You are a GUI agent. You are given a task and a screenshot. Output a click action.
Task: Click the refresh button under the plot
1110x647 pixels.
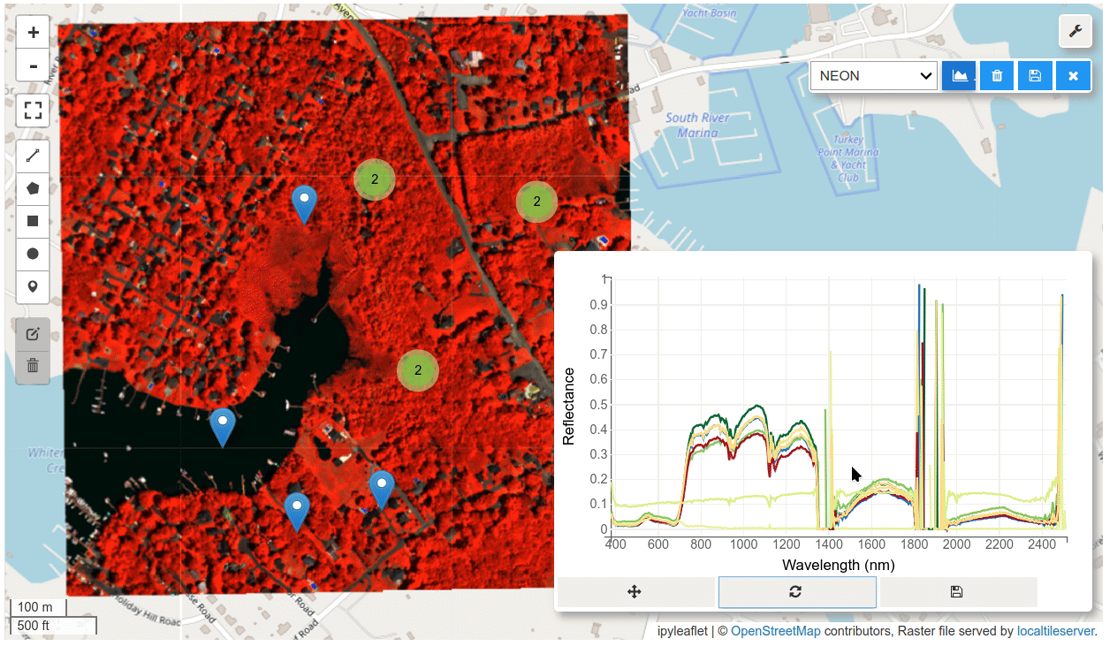click(x=796, y=592)
